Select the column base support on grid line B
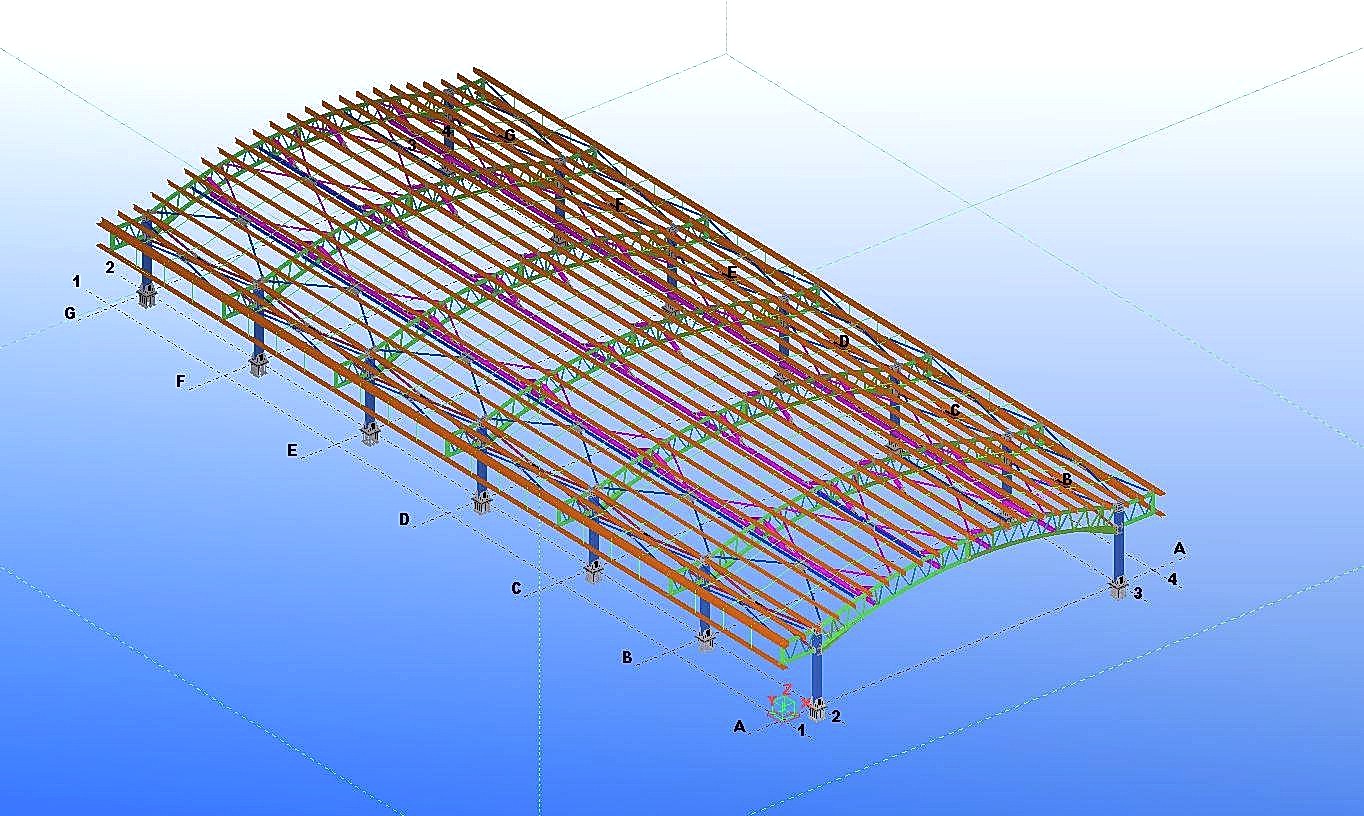The image size is (1364, 816). pos(706,641)
